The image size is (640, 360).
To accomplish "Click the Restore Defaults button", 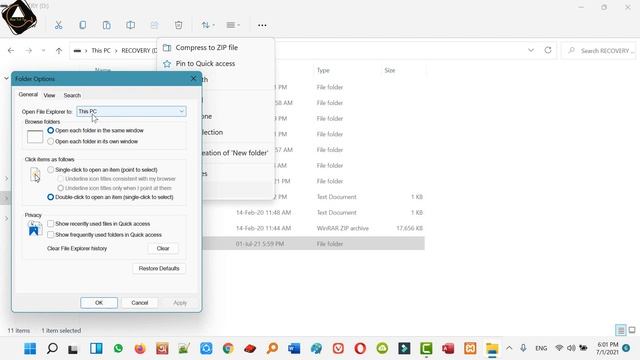I will tap(159, 268).
